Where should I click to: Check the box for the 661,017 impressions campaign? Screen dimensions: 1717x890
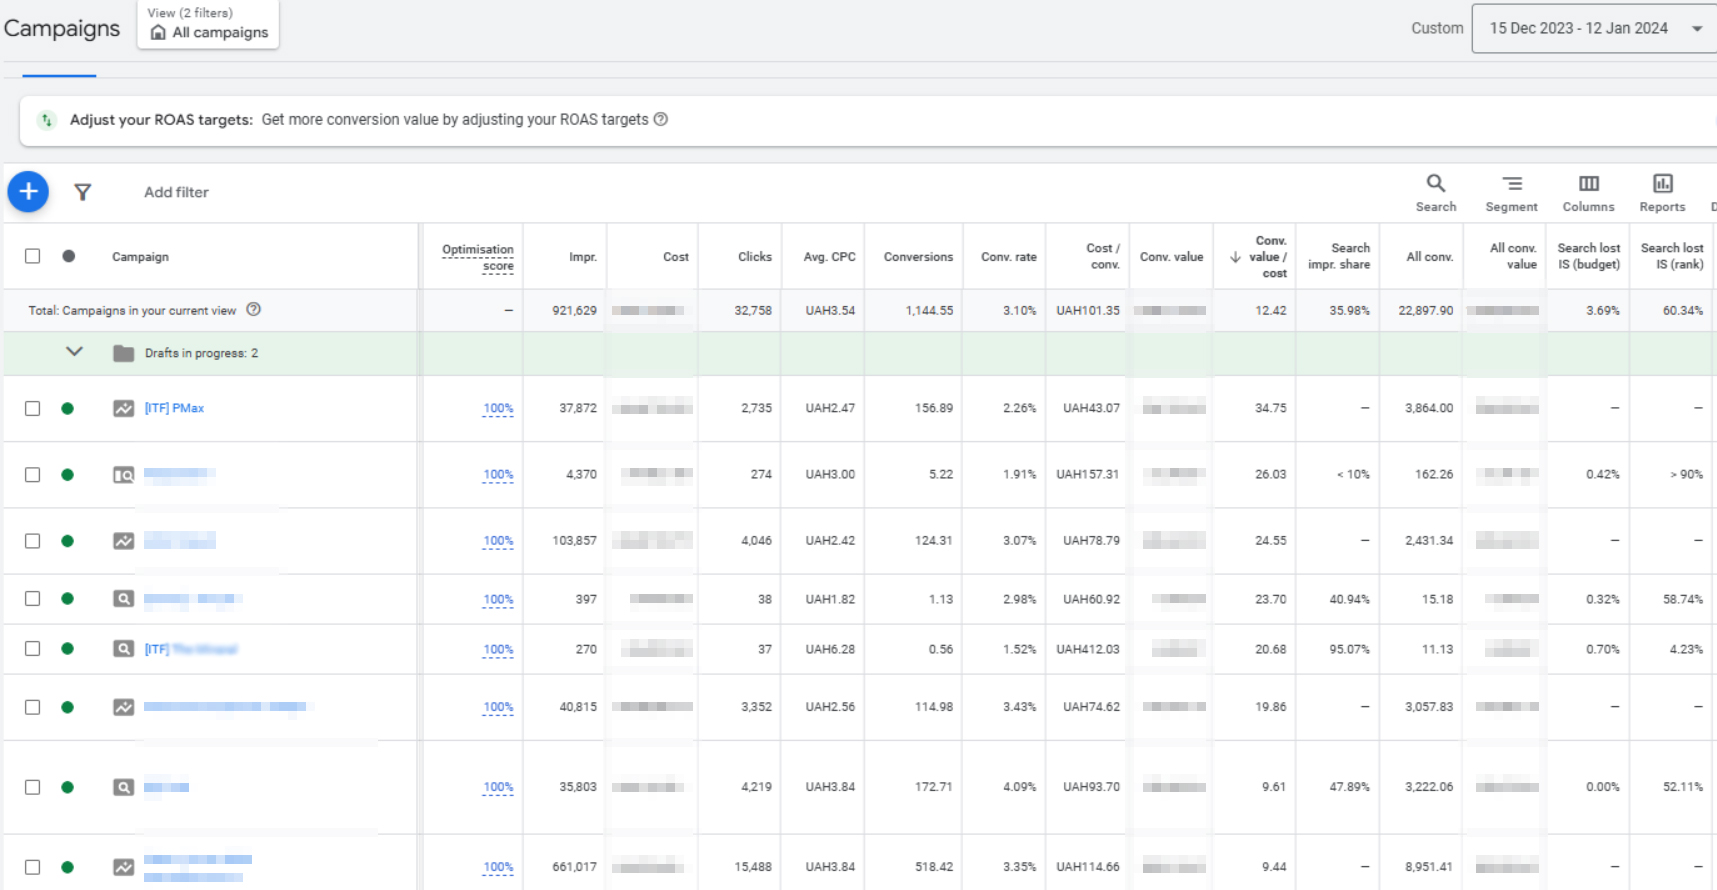[x=33, y=867]
